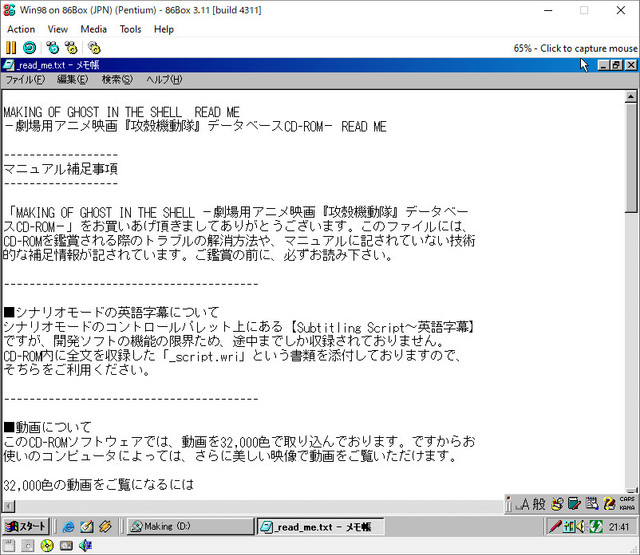This screenshot has height=555, width=640.
Task: Open 86Box View menu
Action: tap(58, 29)
